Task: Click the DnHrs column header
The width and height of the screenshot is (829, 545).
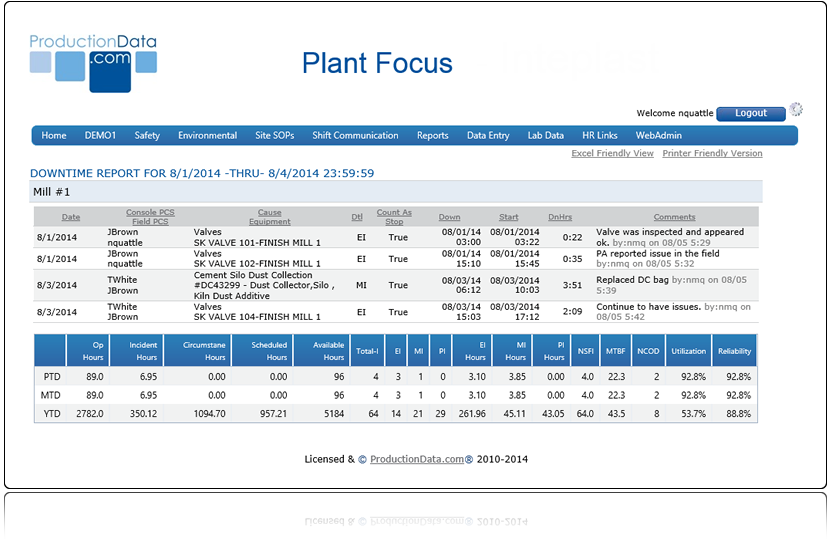Action: point(560,217)
